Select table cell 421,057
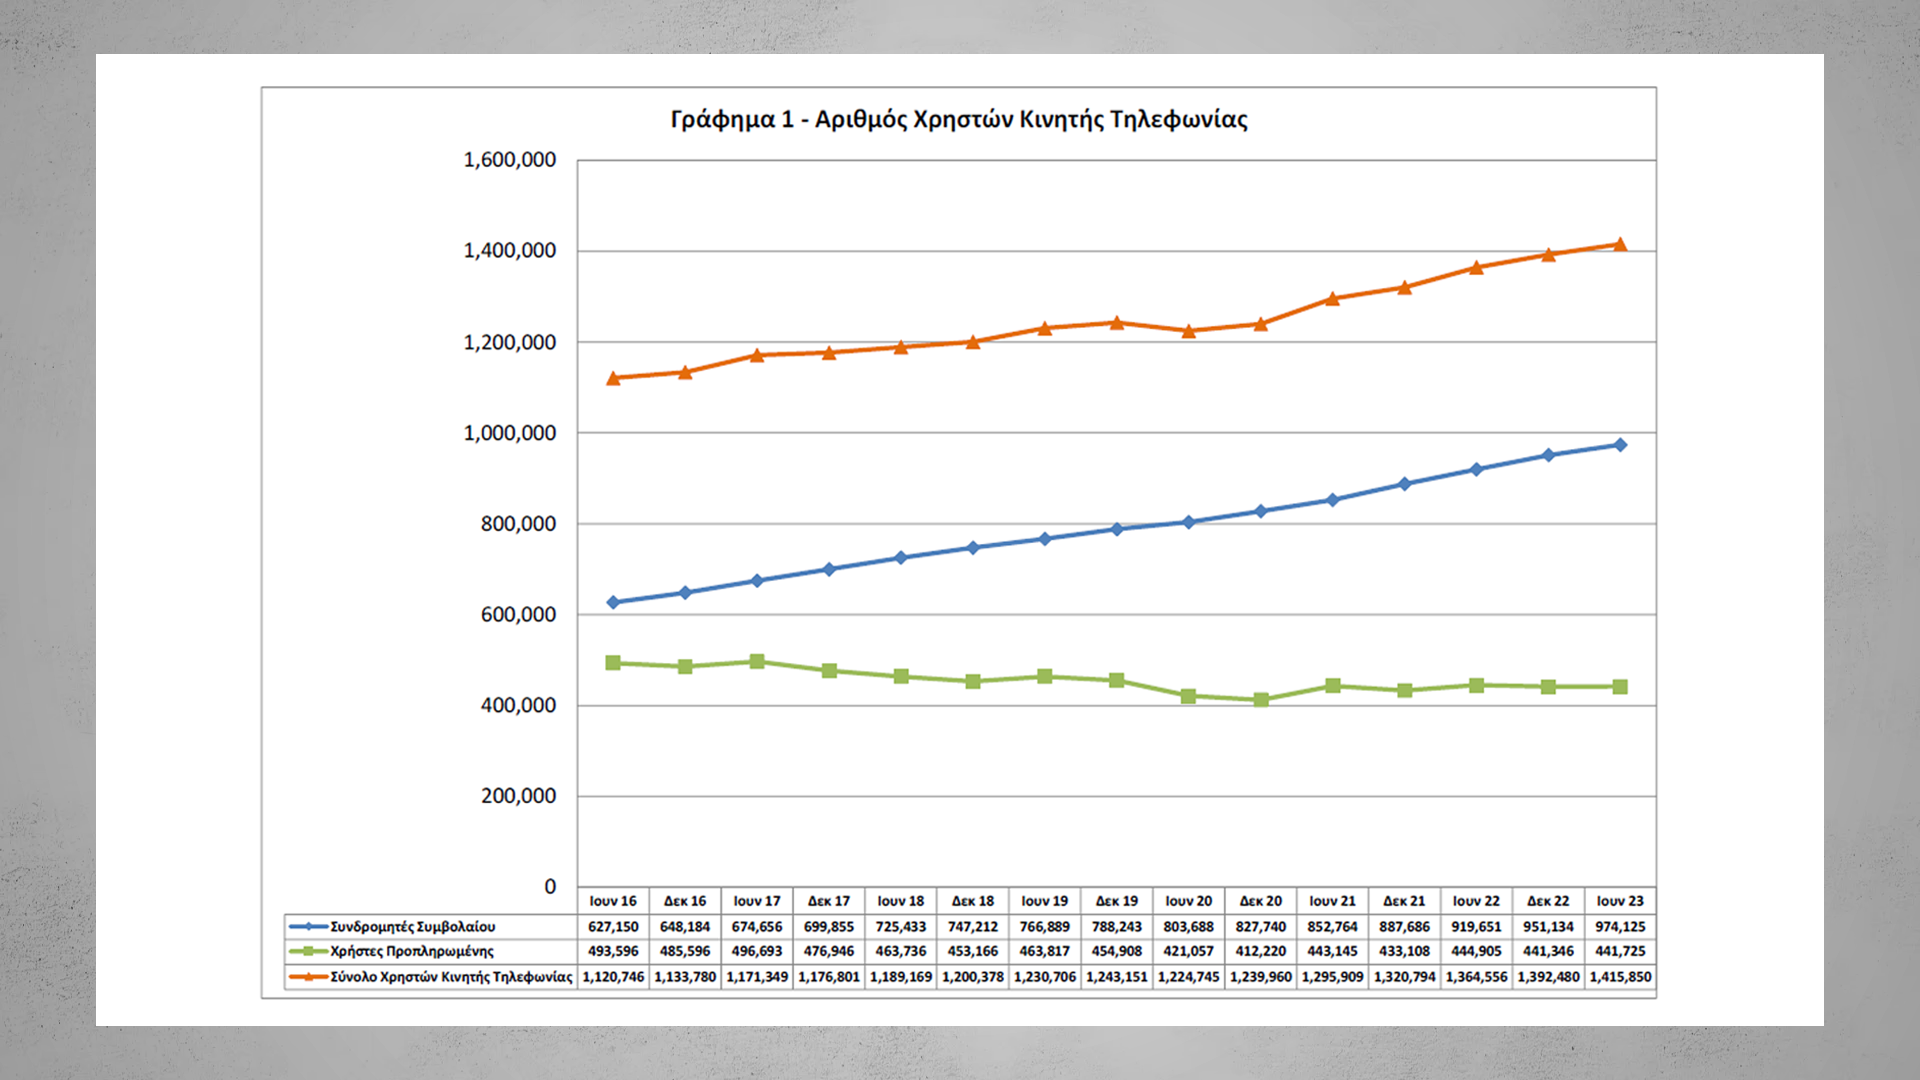Screen dimensions: 1920x1080 click(1189, 951)
